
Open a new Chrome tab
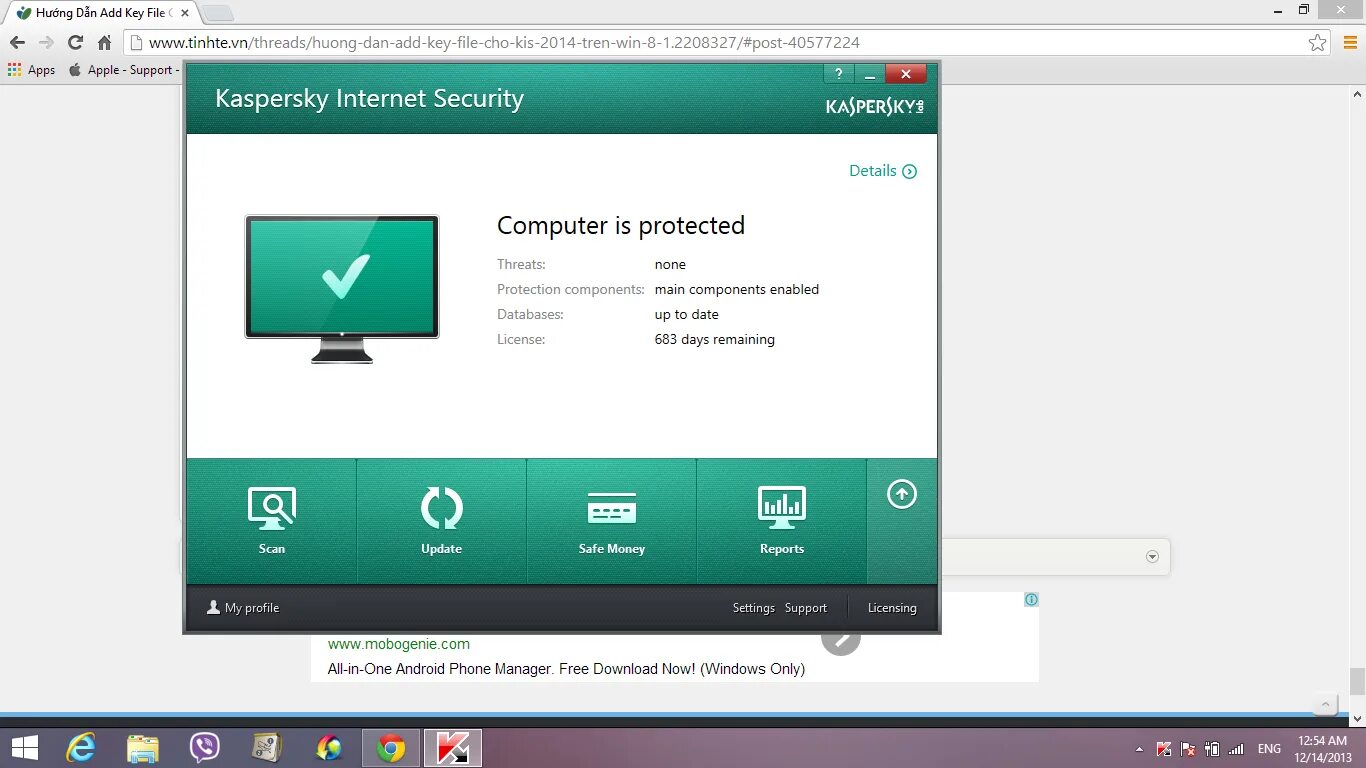click(217, 13)
